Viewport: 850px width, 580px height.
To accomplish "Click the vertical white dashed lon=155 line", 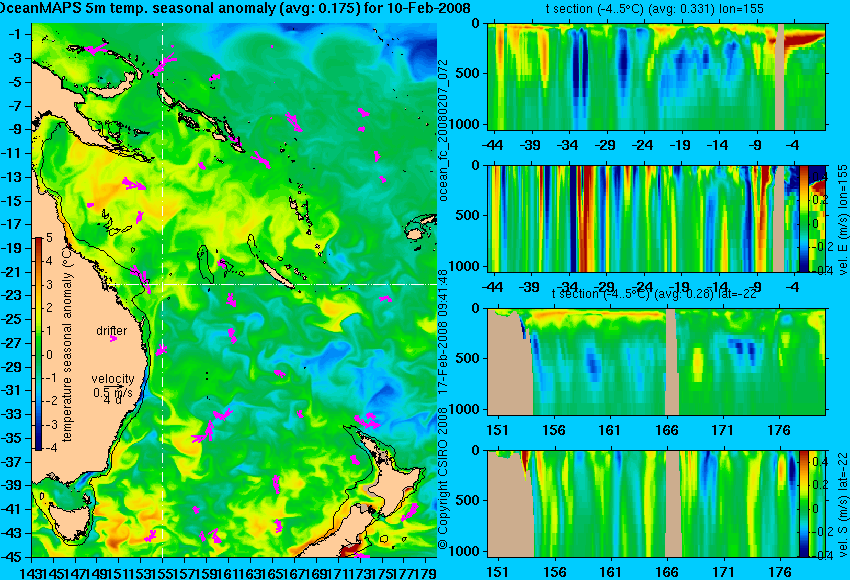I will point(163,290).
